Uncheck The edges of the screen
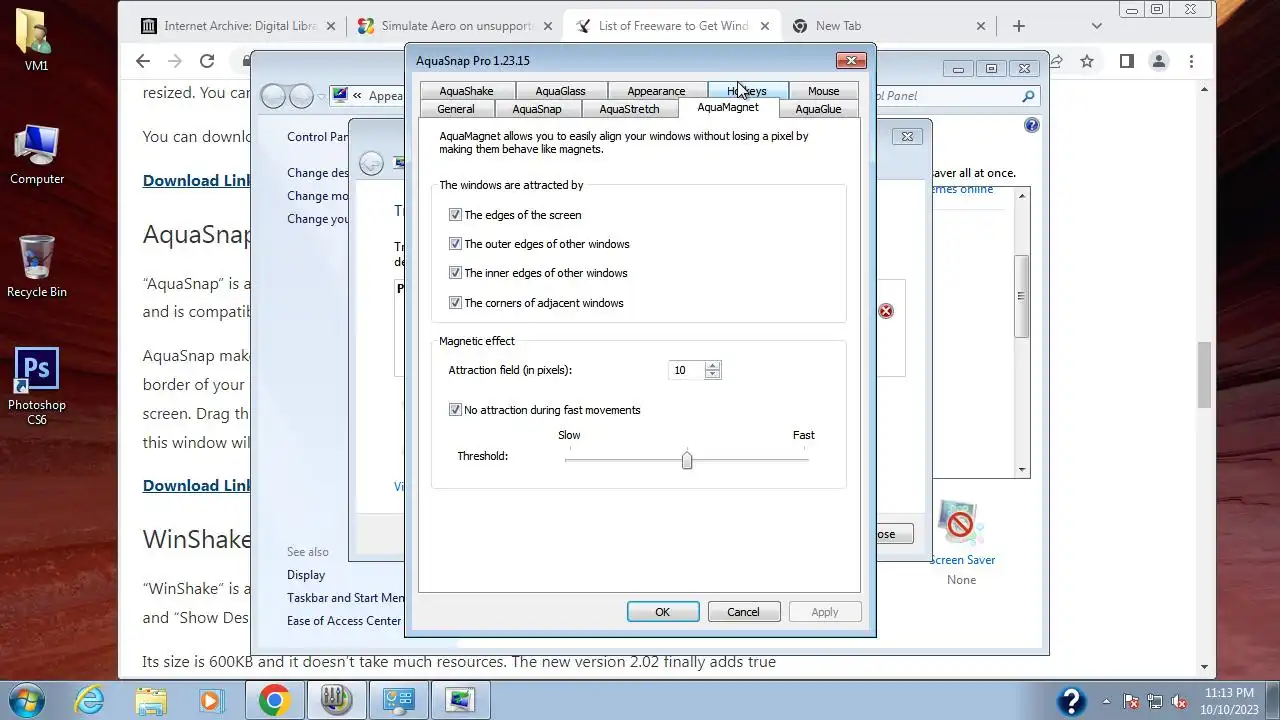The width and height of the screenshot is (1280, 720). [455, 215]
